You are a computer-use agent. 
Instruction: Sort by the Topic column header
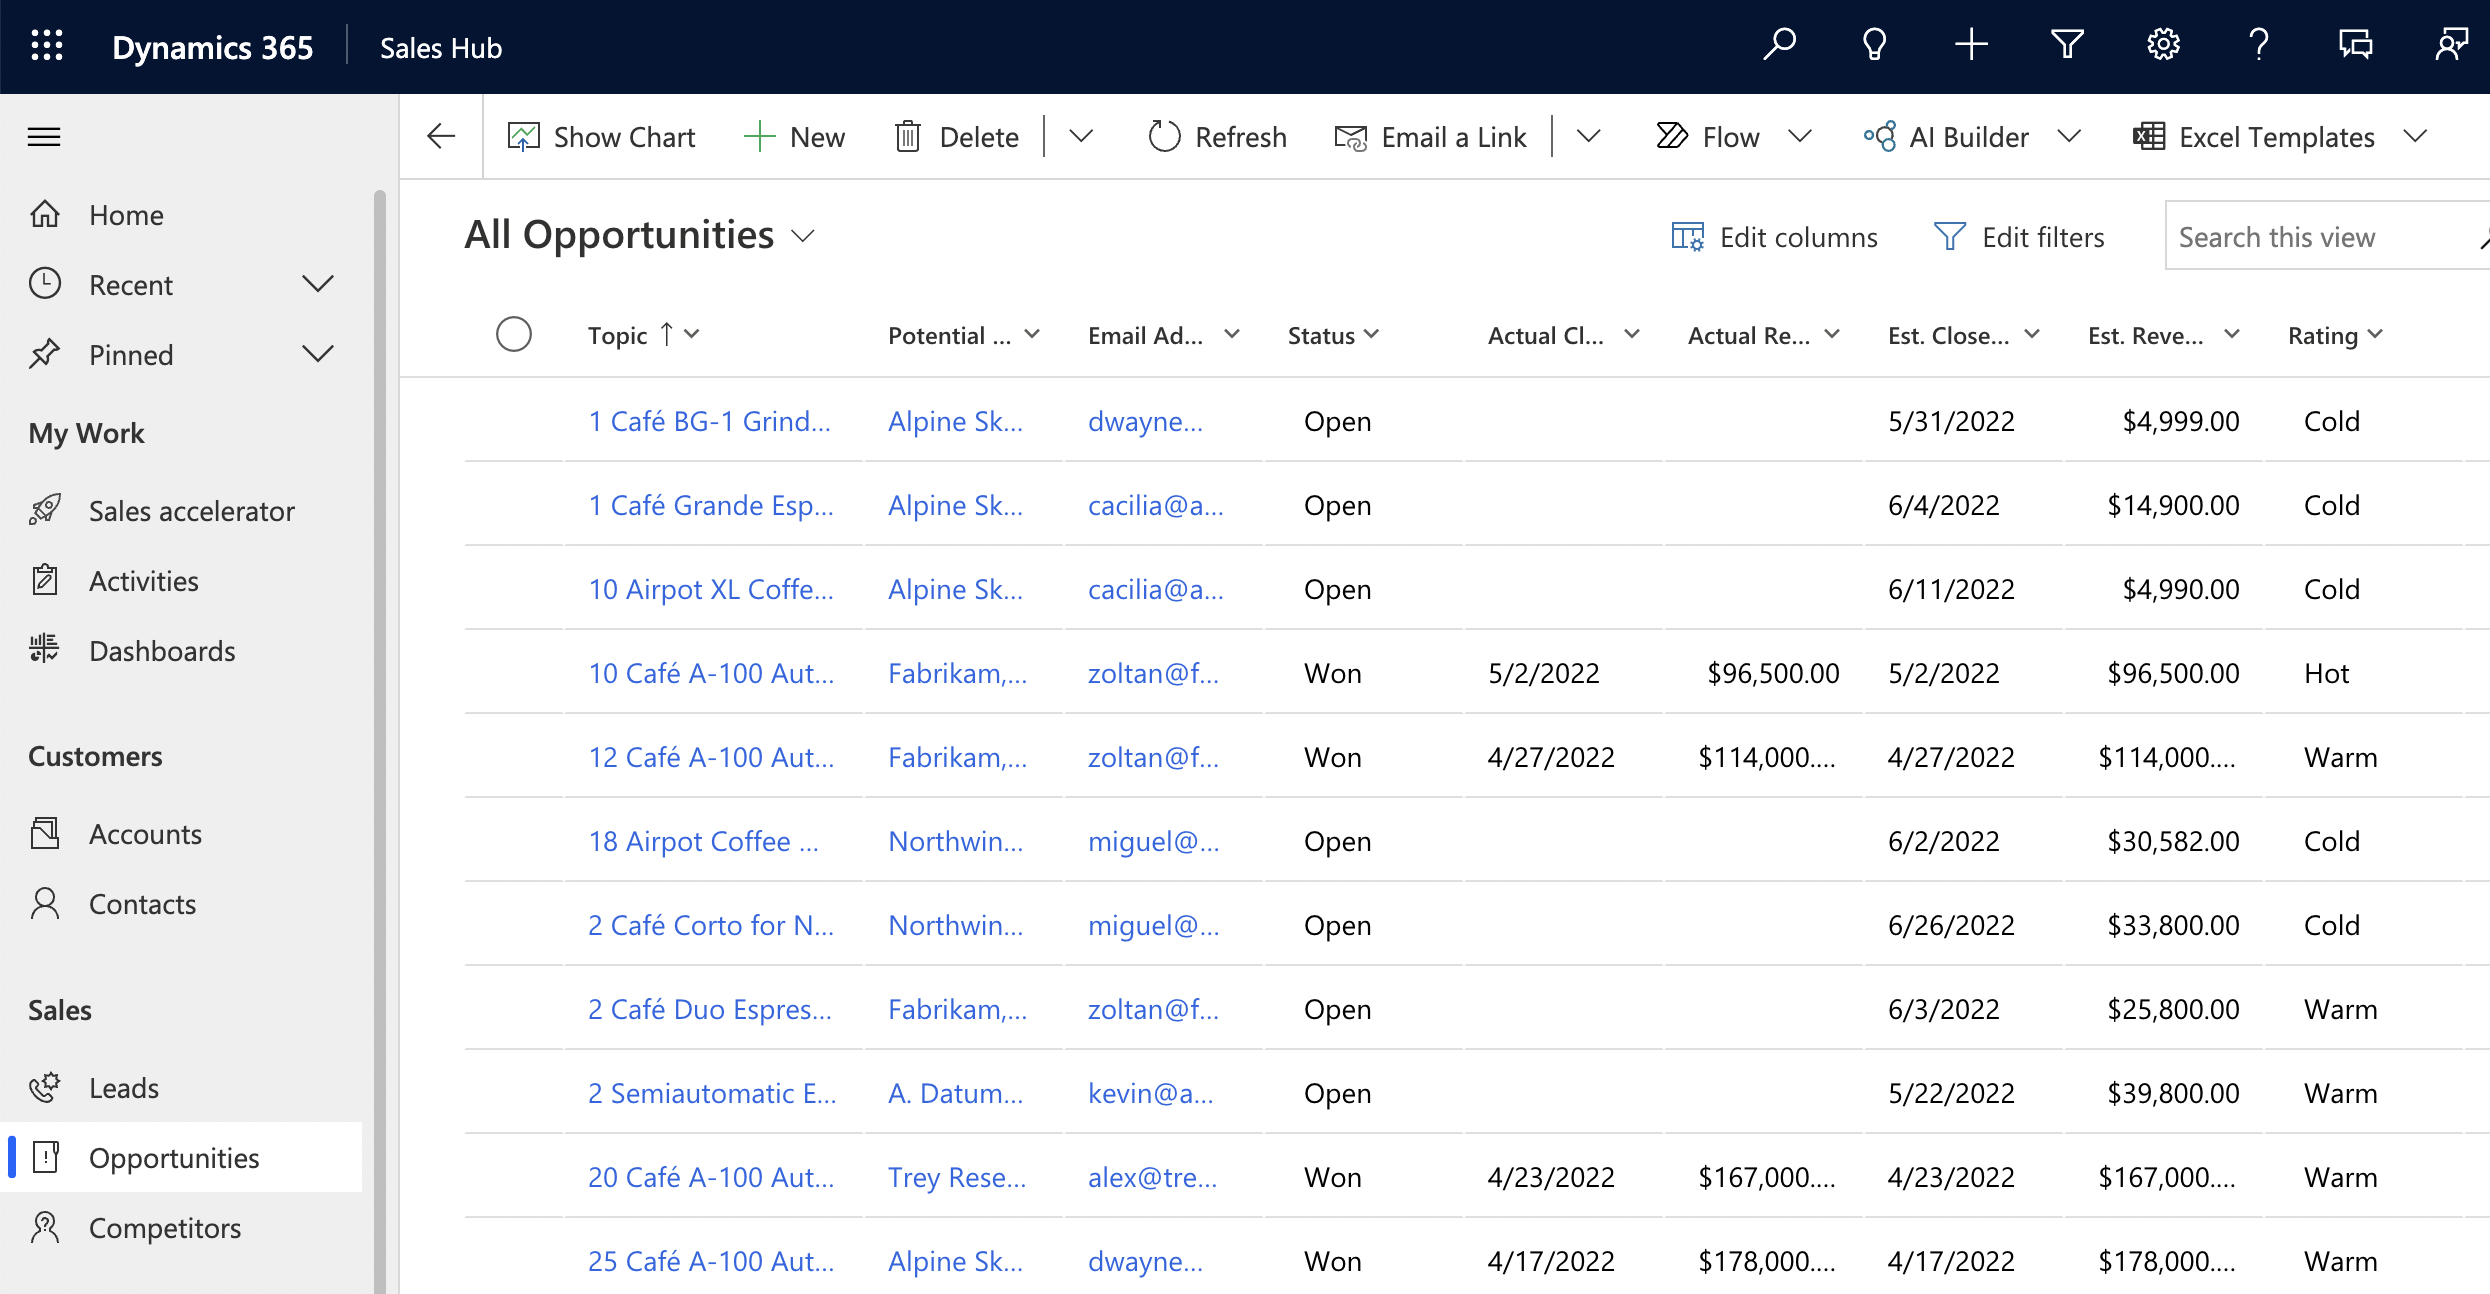[643, 335]
